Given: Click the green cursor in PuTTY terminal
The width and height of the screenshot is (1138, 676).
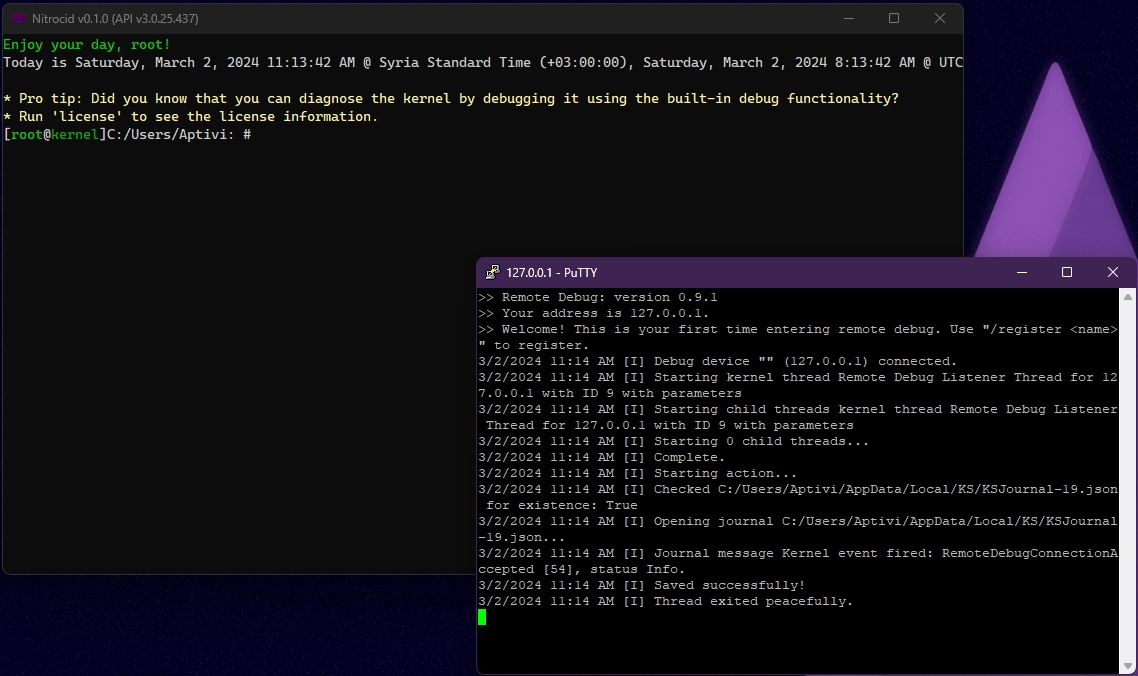Looking at the screenshot, I should tap(482, 617).
